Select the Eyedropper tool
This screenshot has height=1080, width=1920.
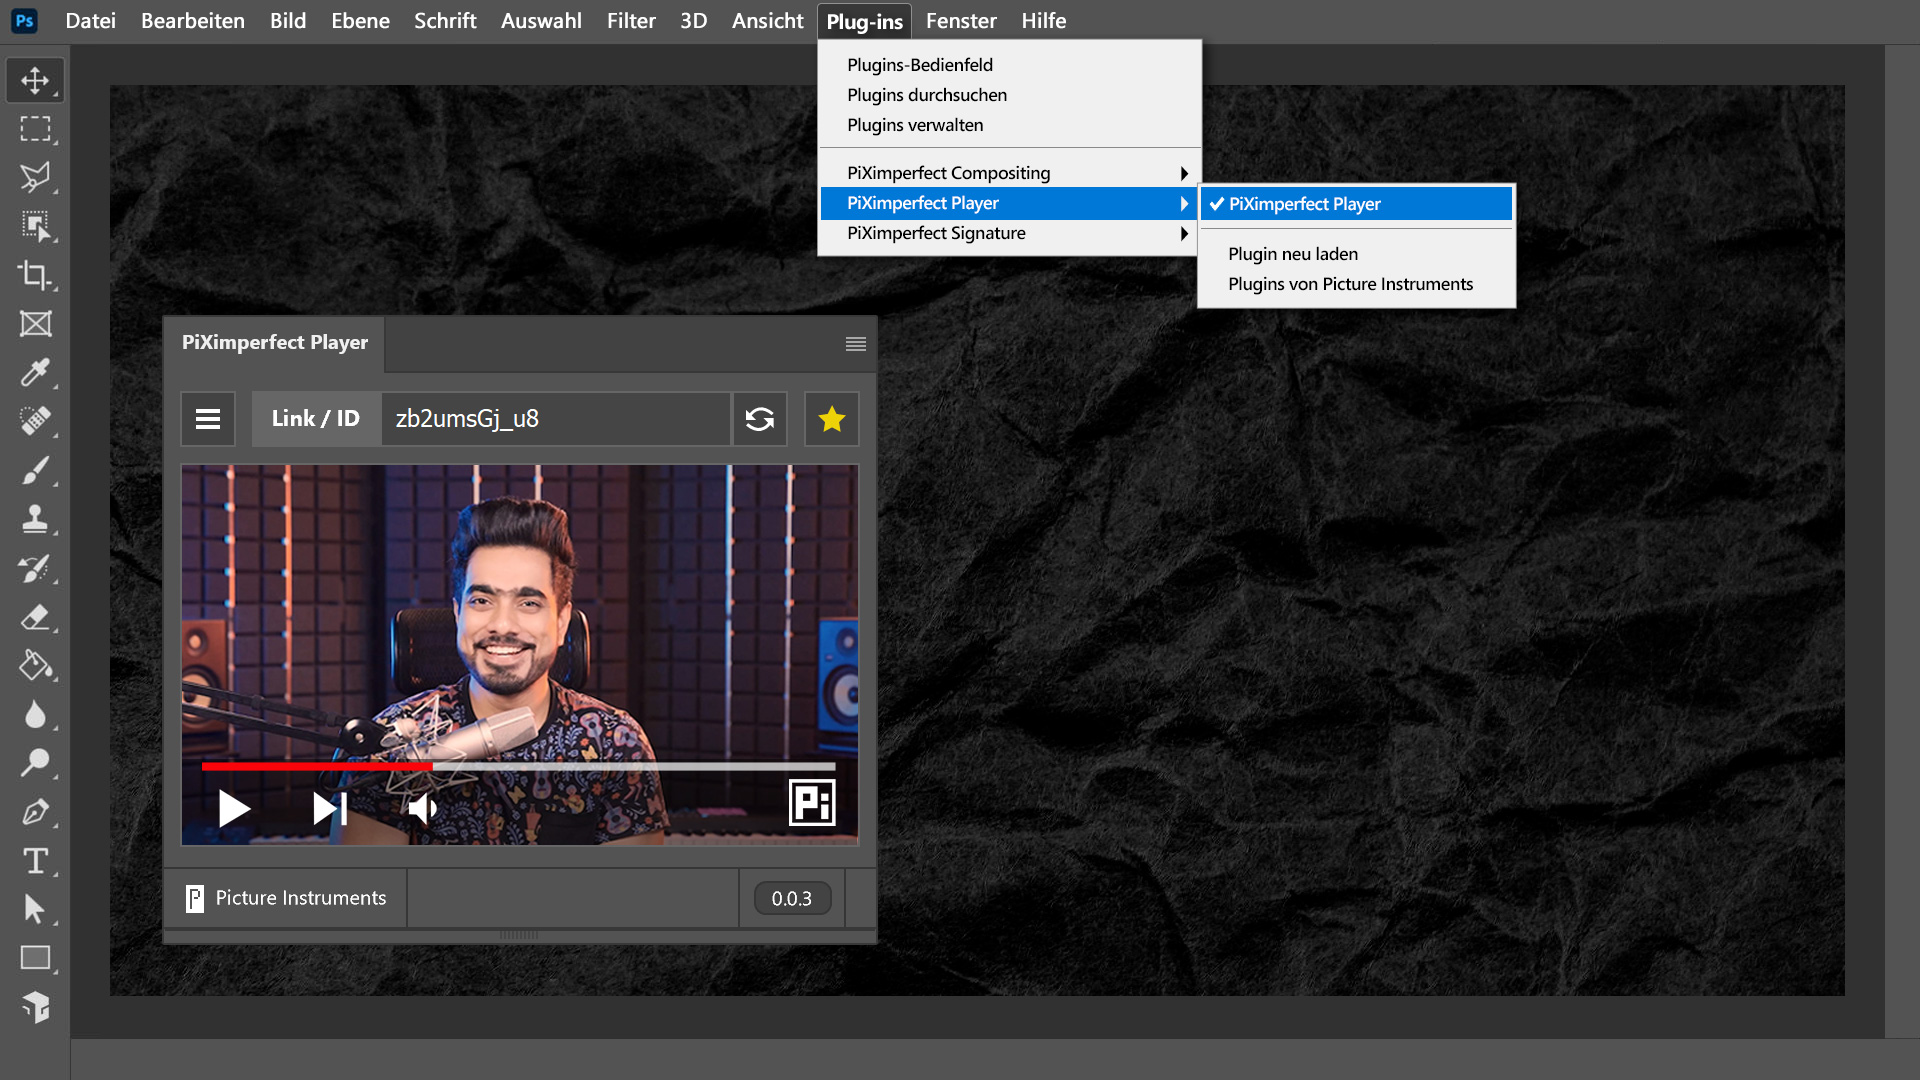coord(35,373)
